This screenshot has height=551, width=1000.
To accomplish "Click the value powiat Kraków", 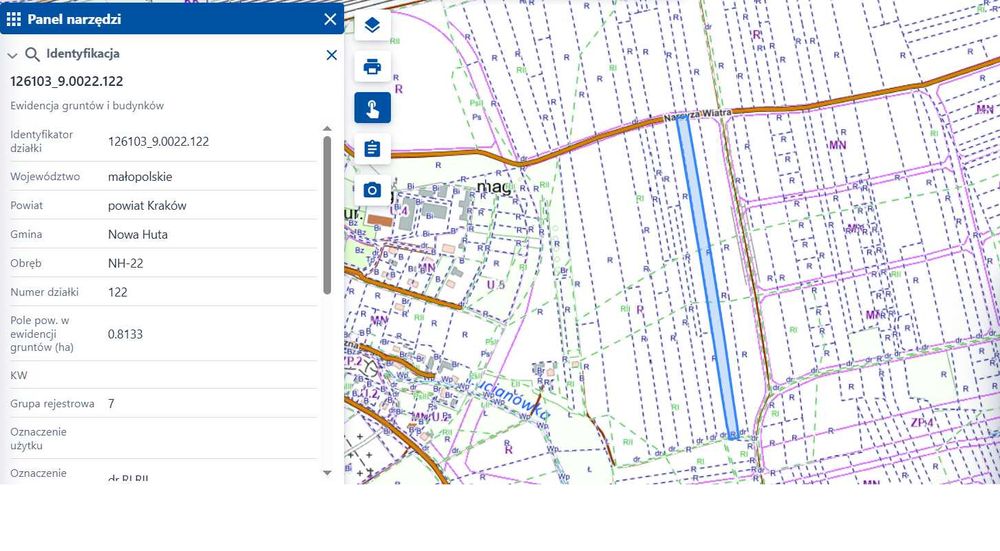I will click(147, 205).
